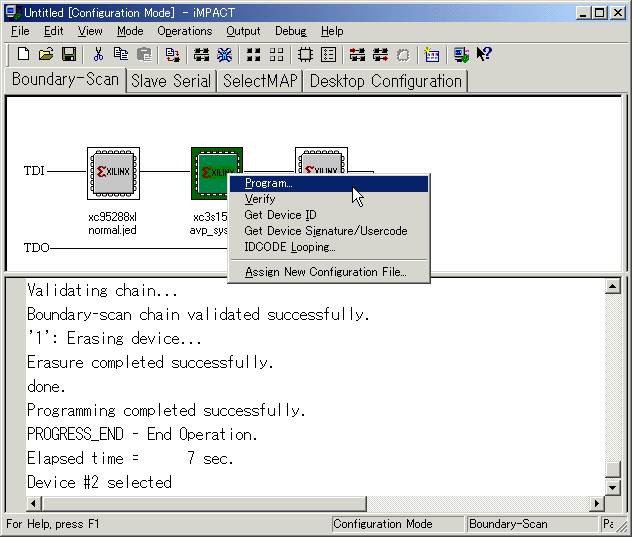Image resolution: width=632 pixels, height=537 pixels.
Task: Click the grid icon with yellow star
Action: coord(432,54)
